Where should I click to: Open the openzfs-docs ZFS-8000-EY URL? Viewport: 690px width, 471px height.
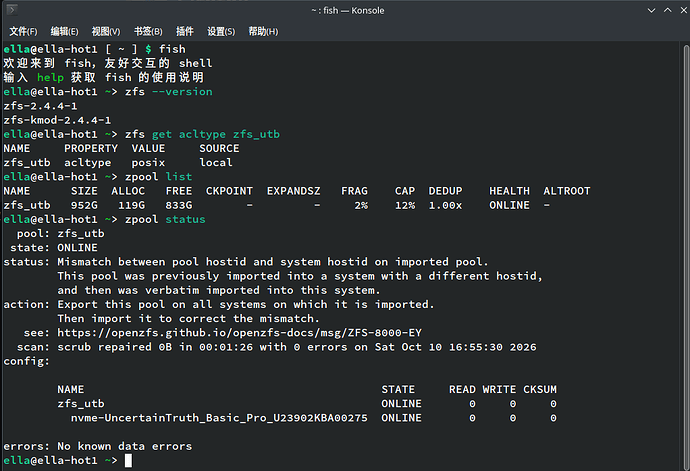239,333
